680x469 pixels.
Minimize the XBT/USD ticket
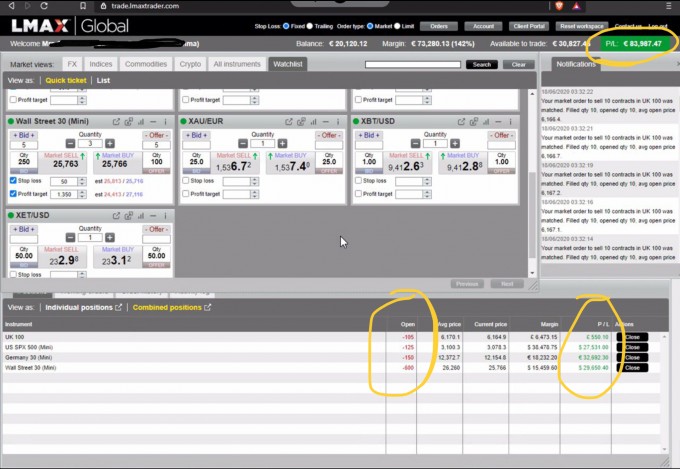(x=498, y=122)
